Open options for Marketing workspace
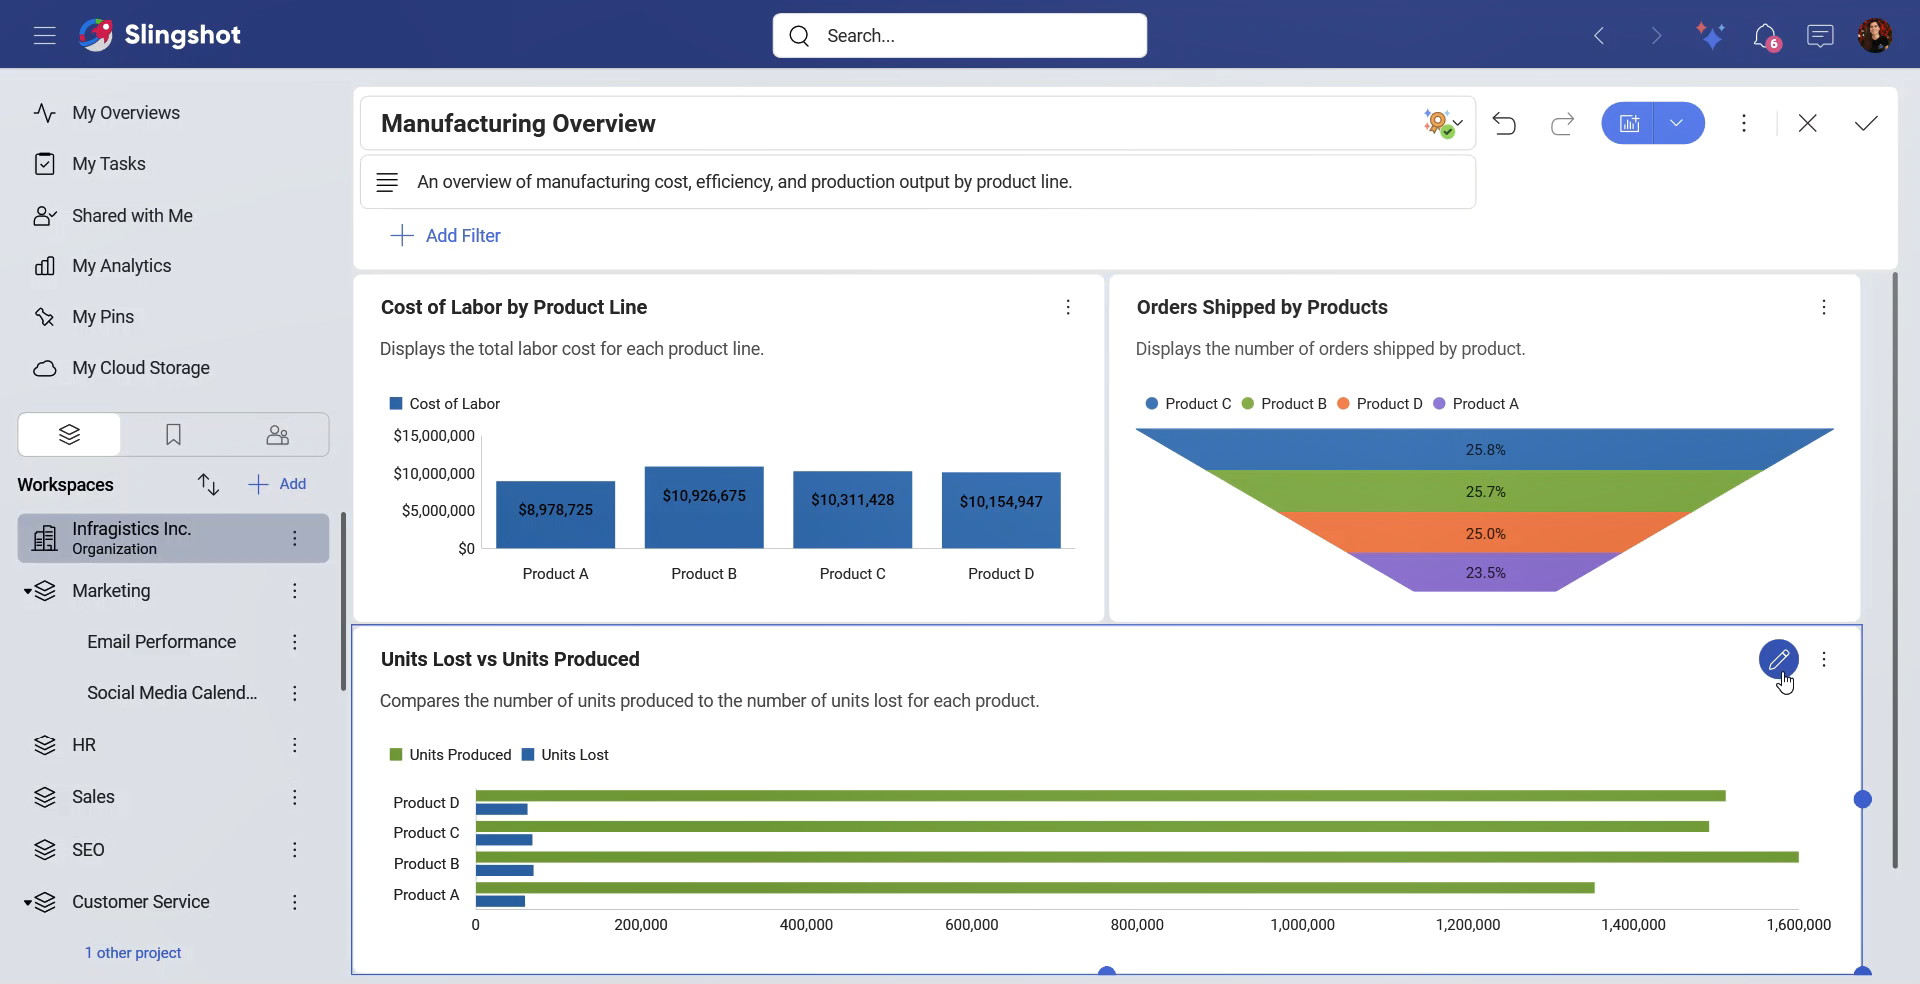This screenshot has height=984, width=1920. click(x=295, y=591)
